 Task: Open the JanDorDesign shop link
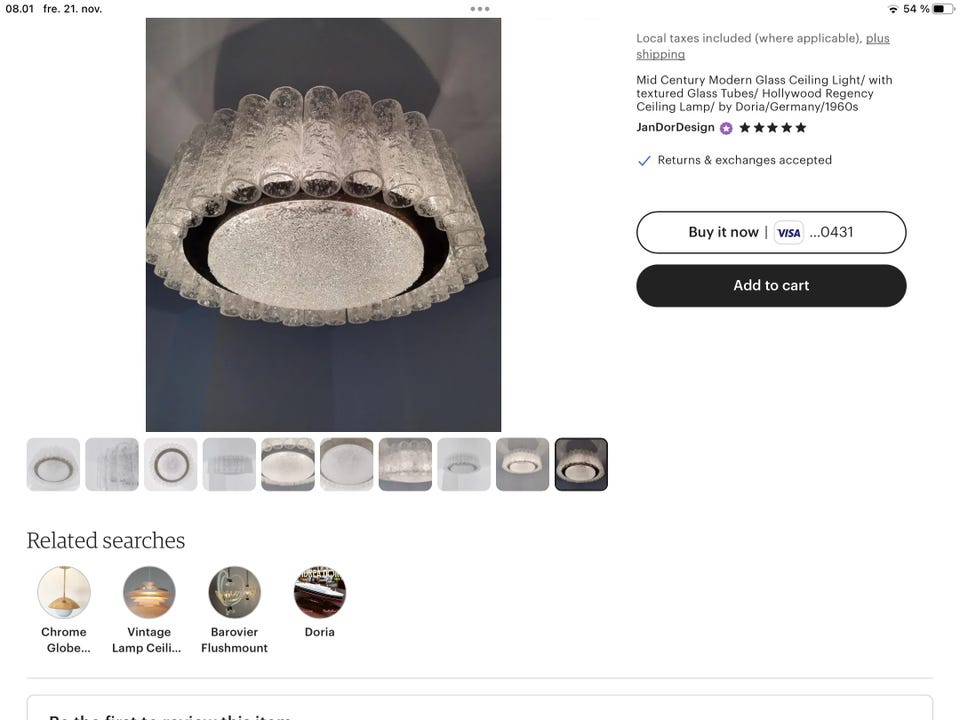click(675, 128)
